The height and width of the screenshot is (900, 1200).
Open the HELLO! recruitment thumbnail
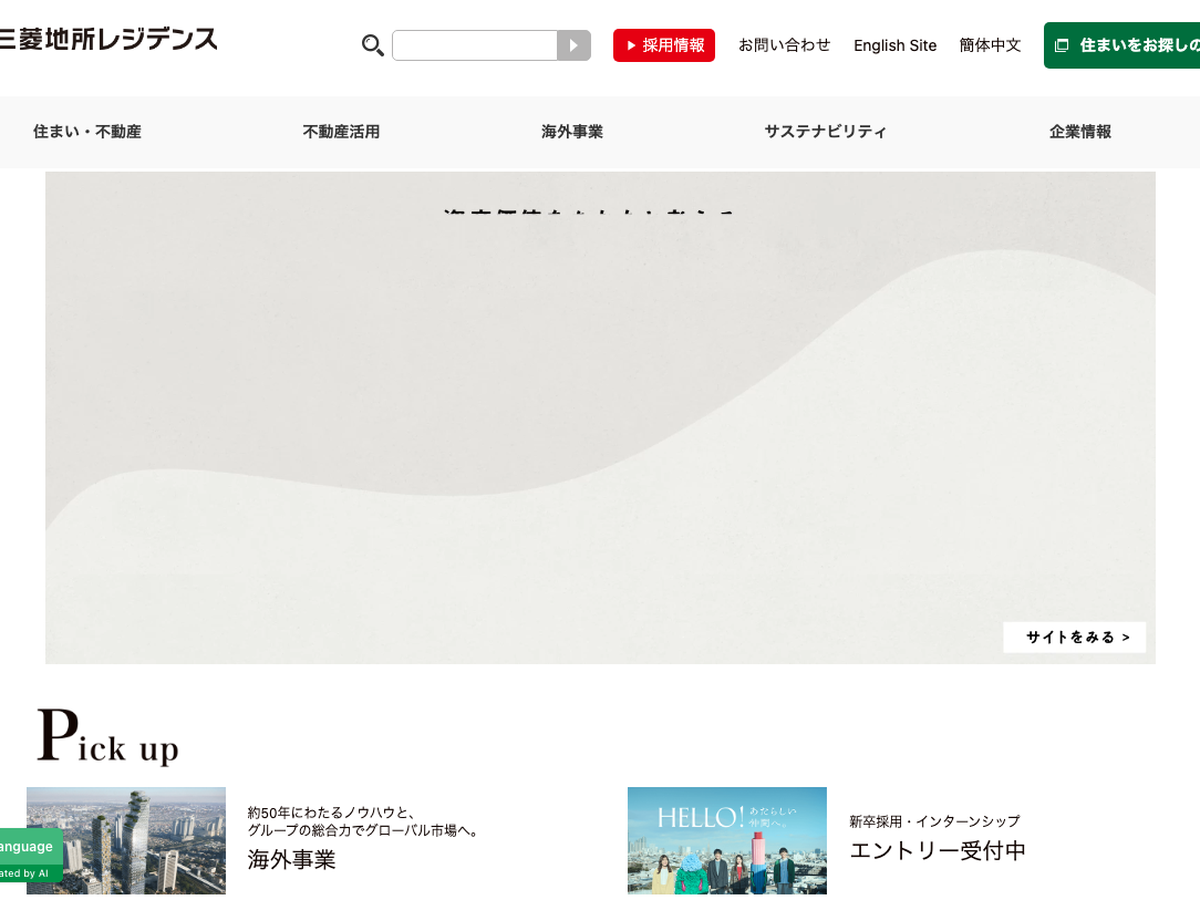point(727,840)
